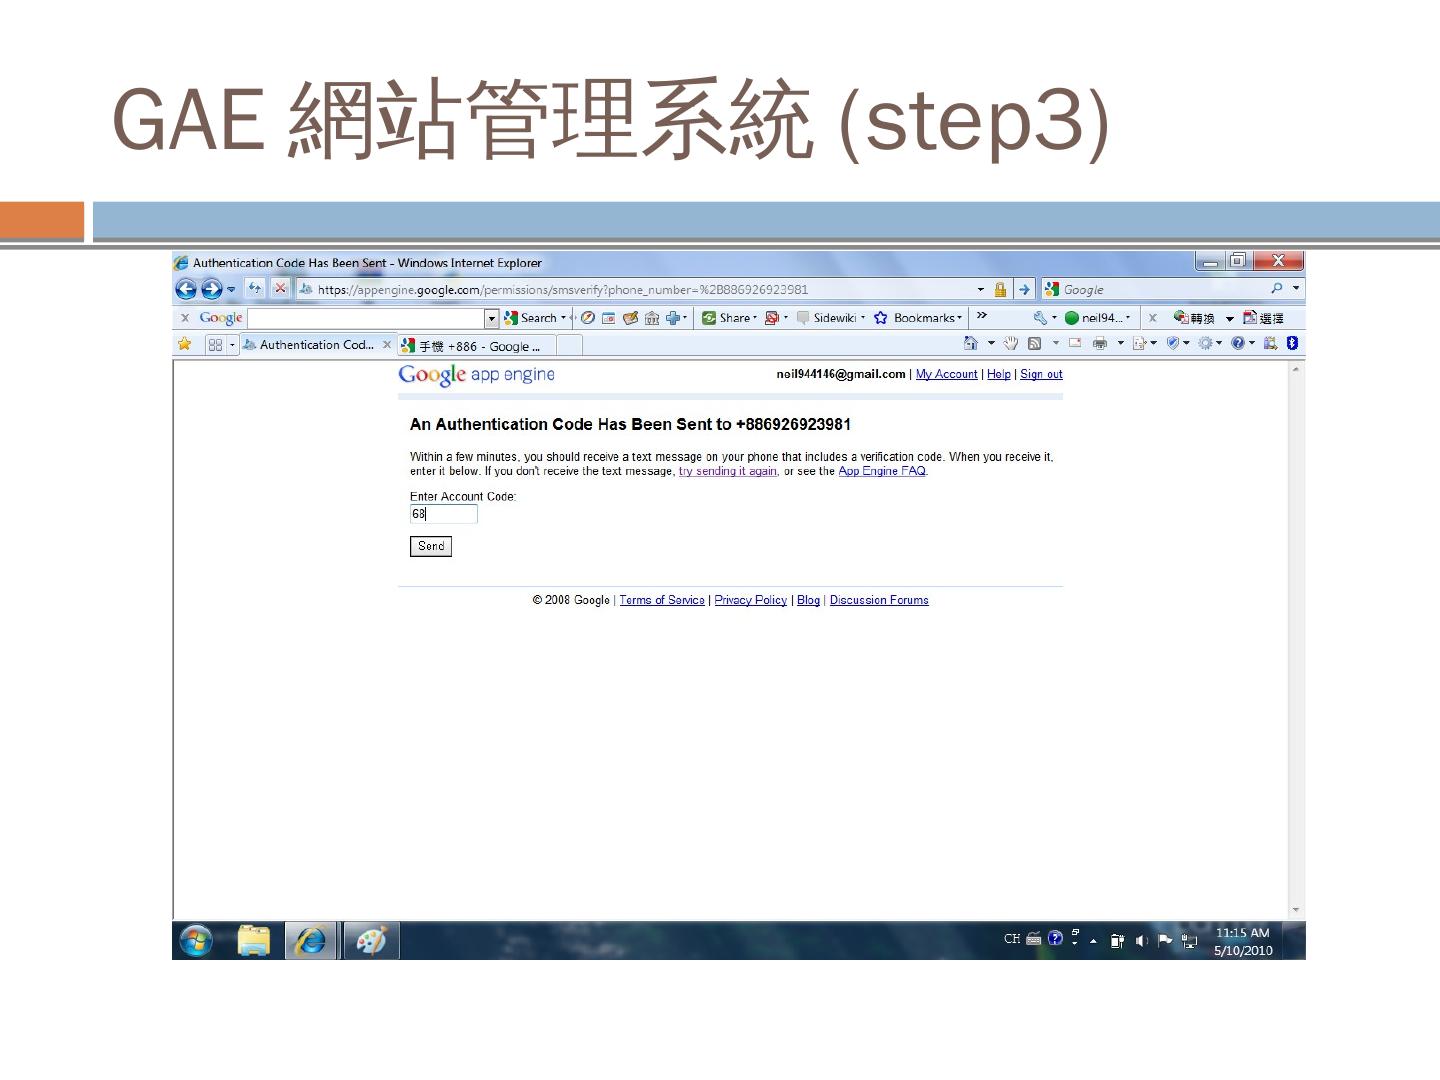Open the recent pages dropdown beside Forward

point(231,290)
